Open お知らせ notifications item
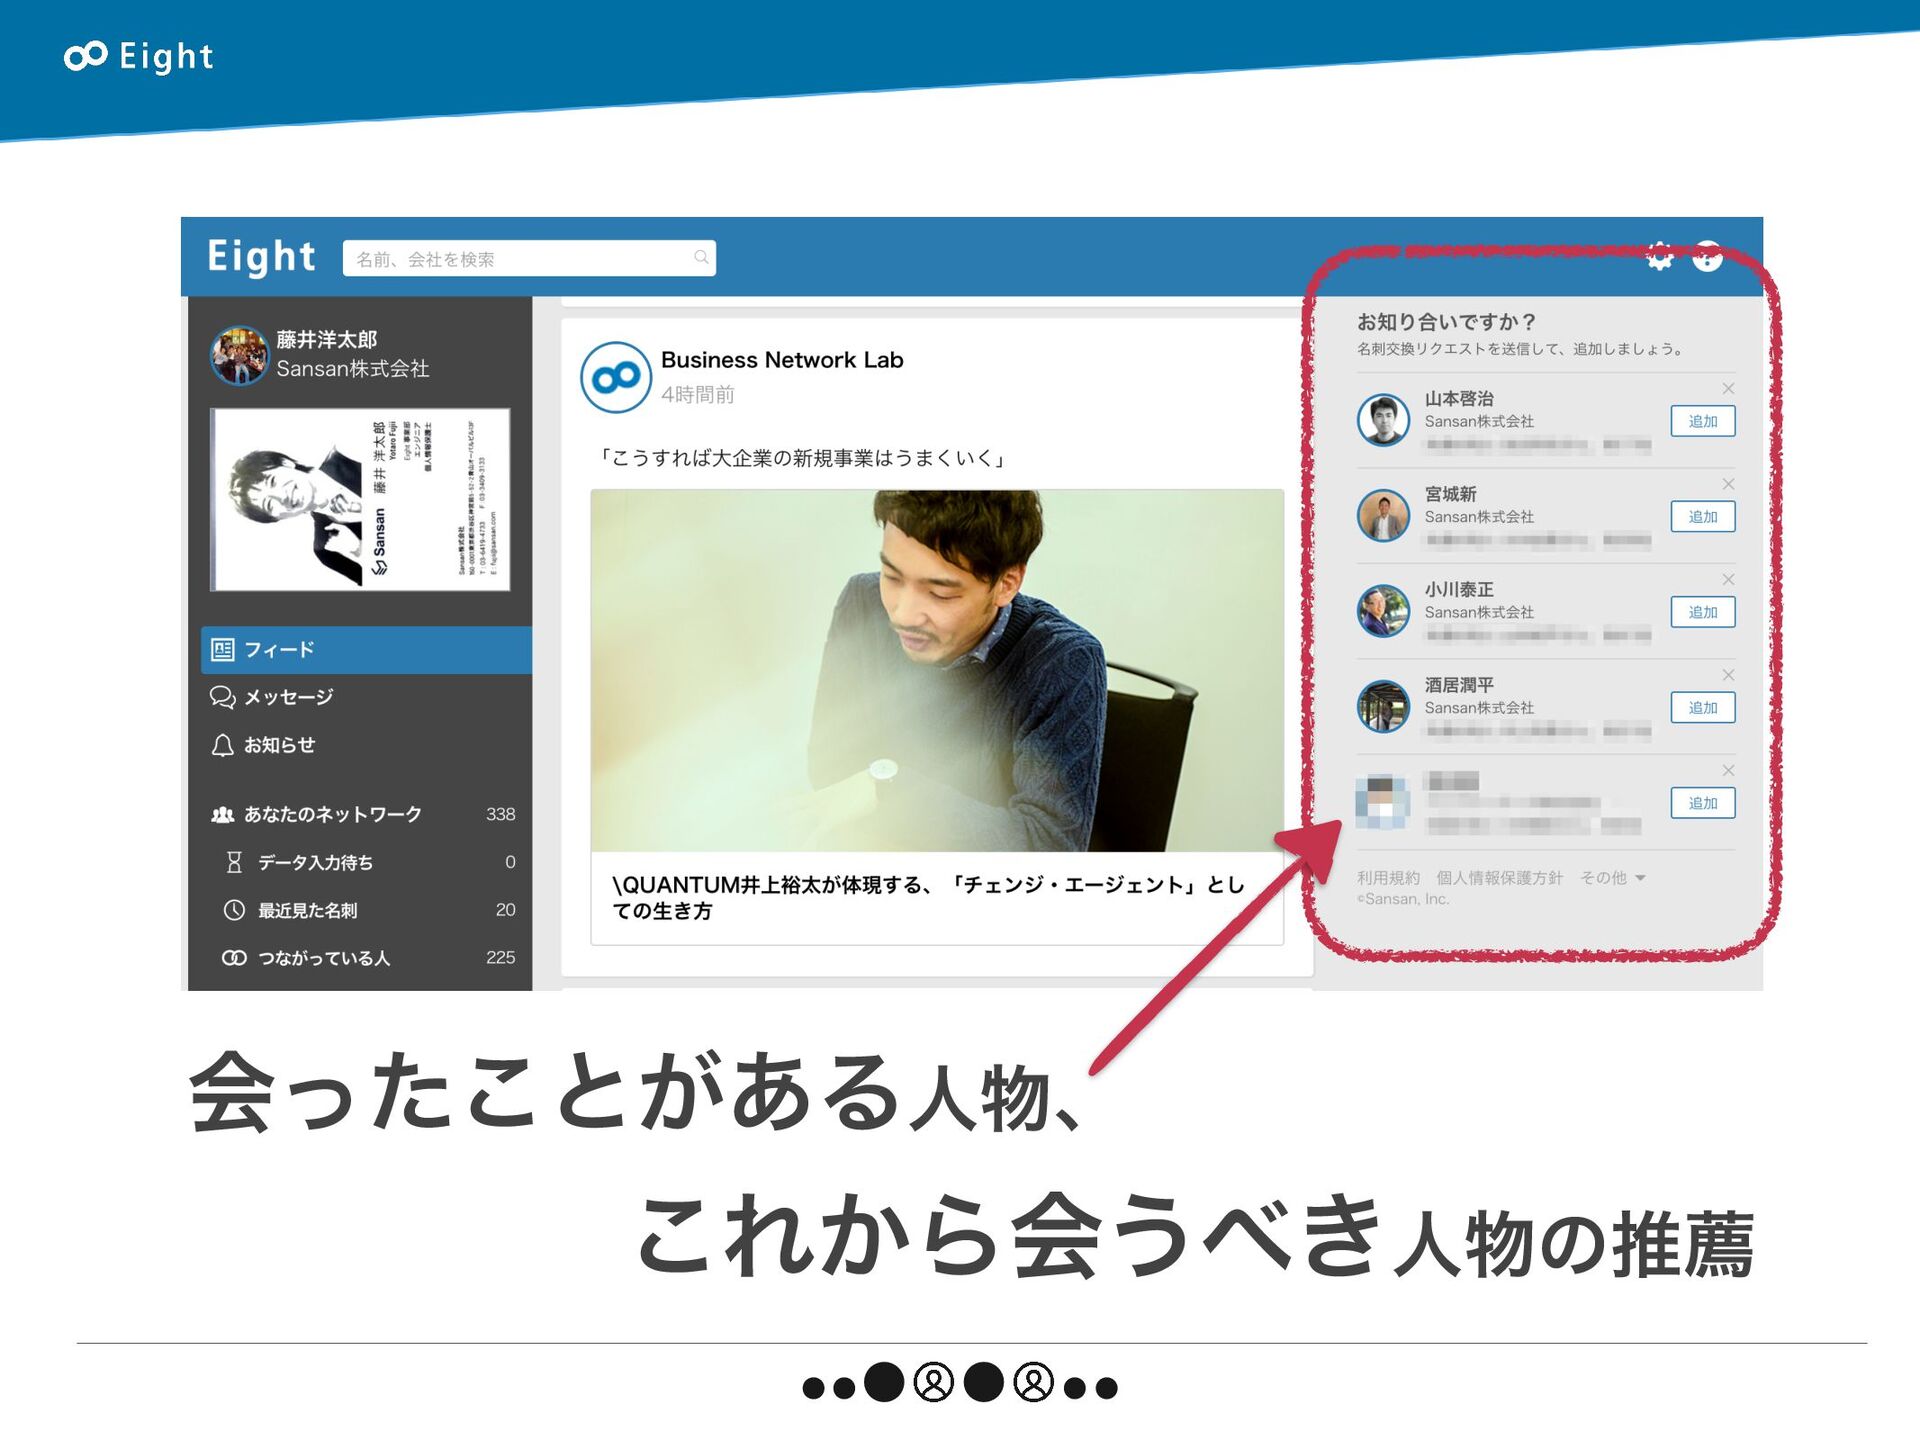 (366, 745)
